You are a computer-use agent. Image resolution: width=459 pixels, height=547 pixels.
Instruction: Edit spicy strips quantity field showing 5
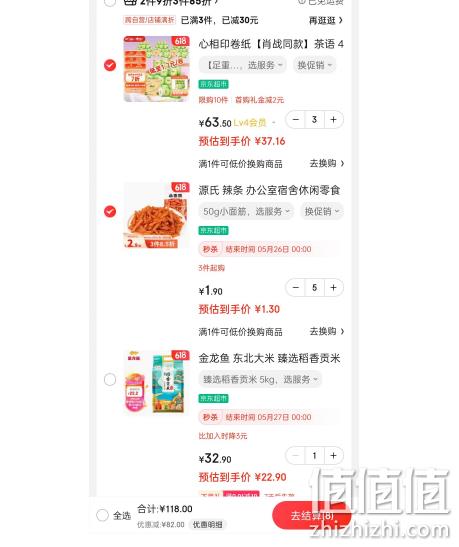click(x=315, y=288)
